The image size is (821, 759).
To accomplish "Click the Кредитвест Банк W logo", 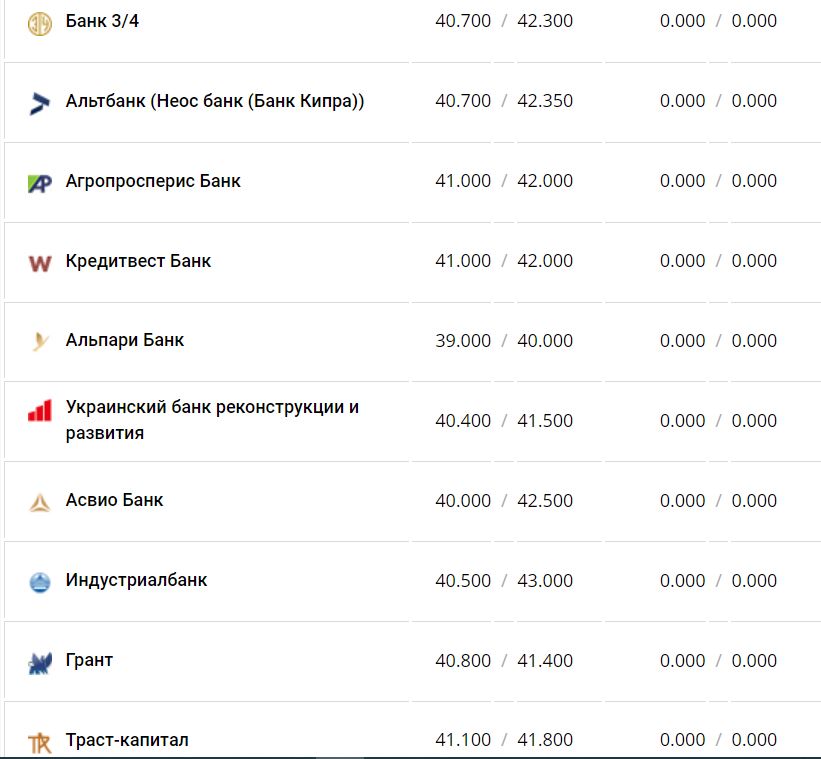I will (39, 263).
